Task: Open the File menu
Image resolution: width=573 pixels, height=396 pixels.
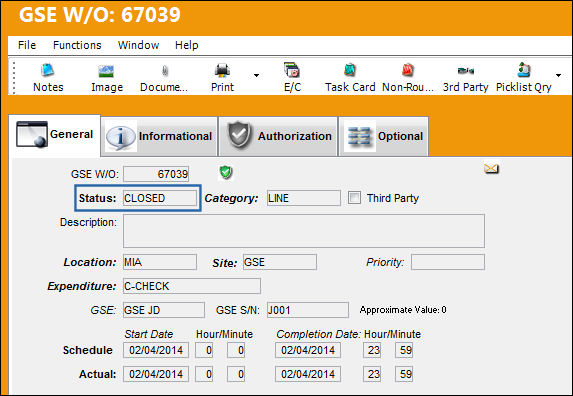Action: pos(27,45)
